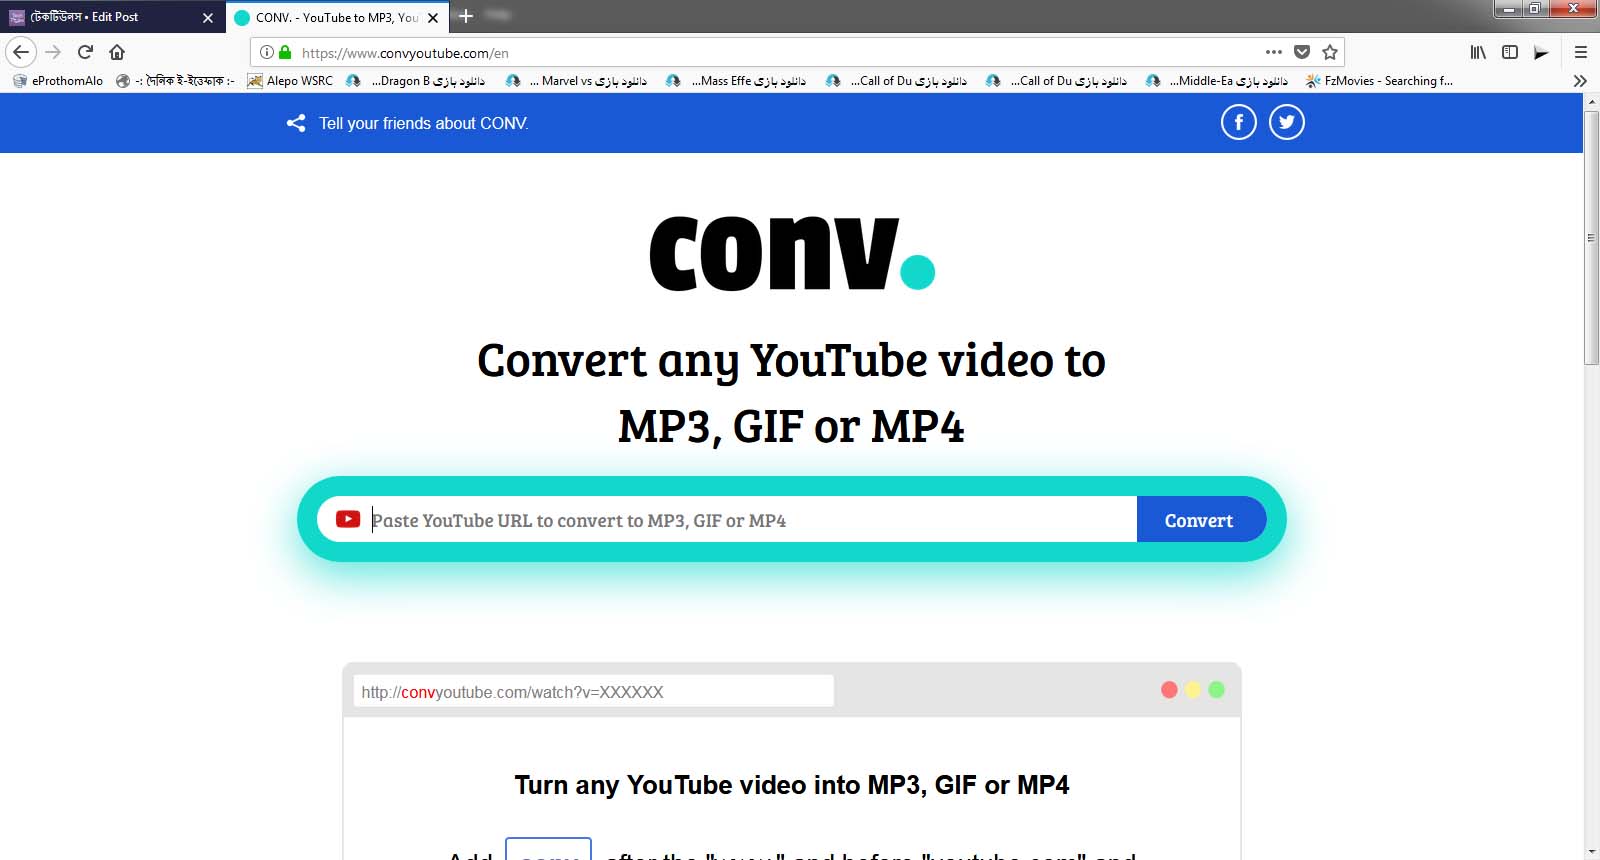Click the scrollbar down arrow

1591,852
